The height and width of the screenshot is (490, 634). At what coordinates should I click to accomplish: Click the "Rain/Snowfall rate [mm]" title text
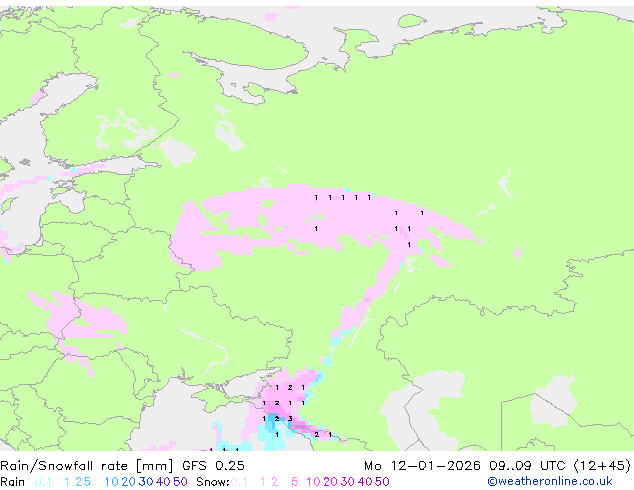coord(87,466)
